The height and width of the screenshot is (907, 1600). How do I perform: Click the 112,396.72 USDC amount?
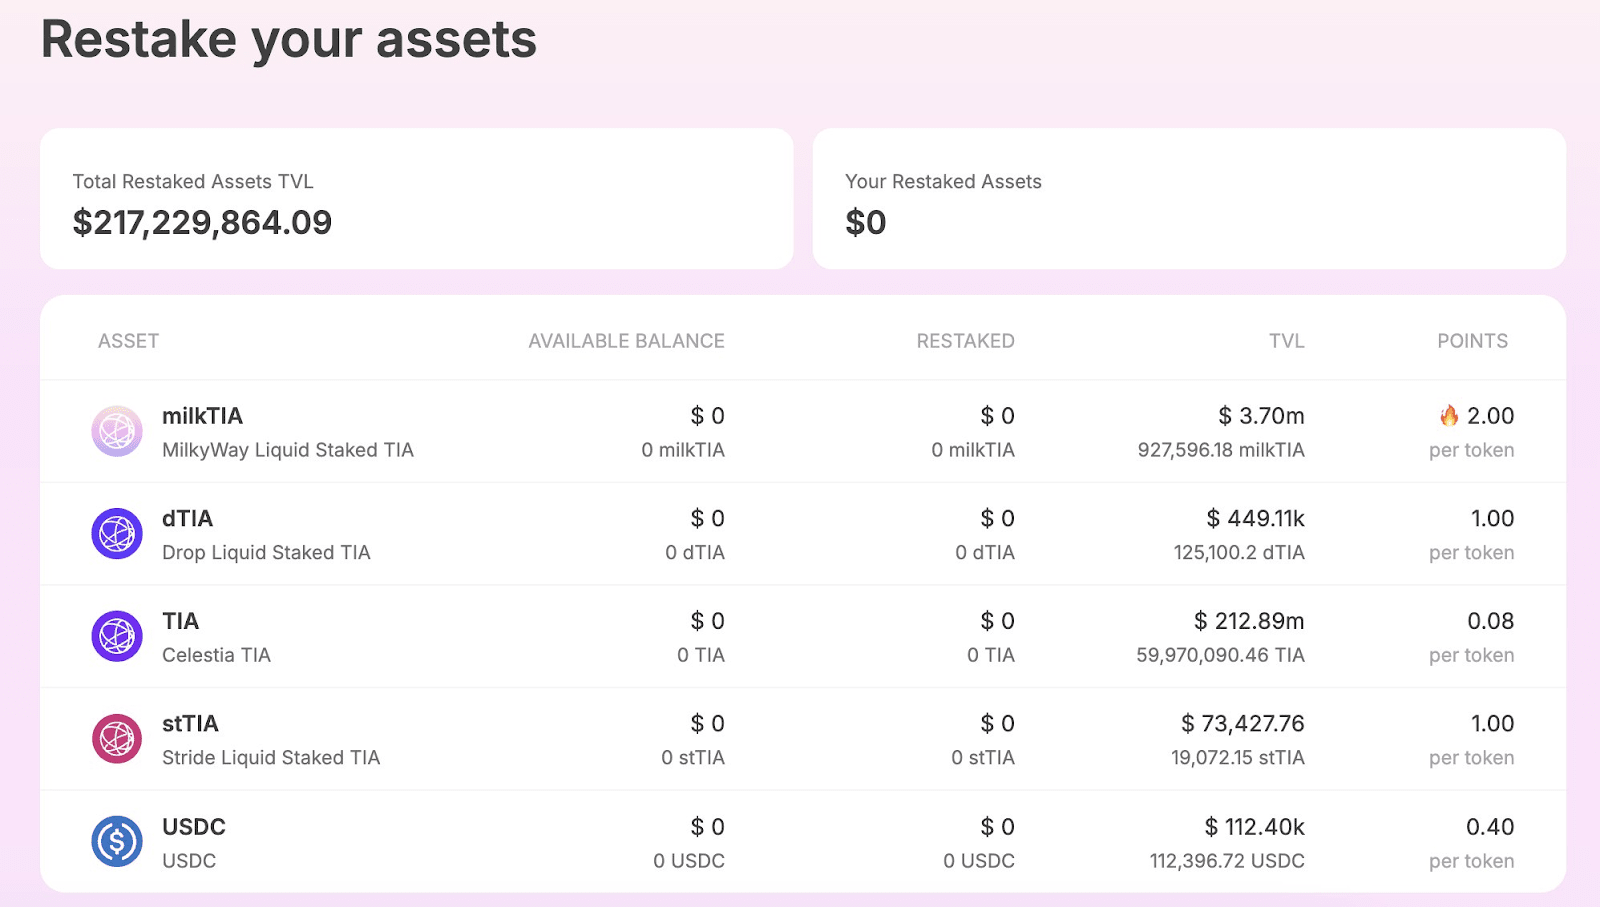(x=1227, y=861)
